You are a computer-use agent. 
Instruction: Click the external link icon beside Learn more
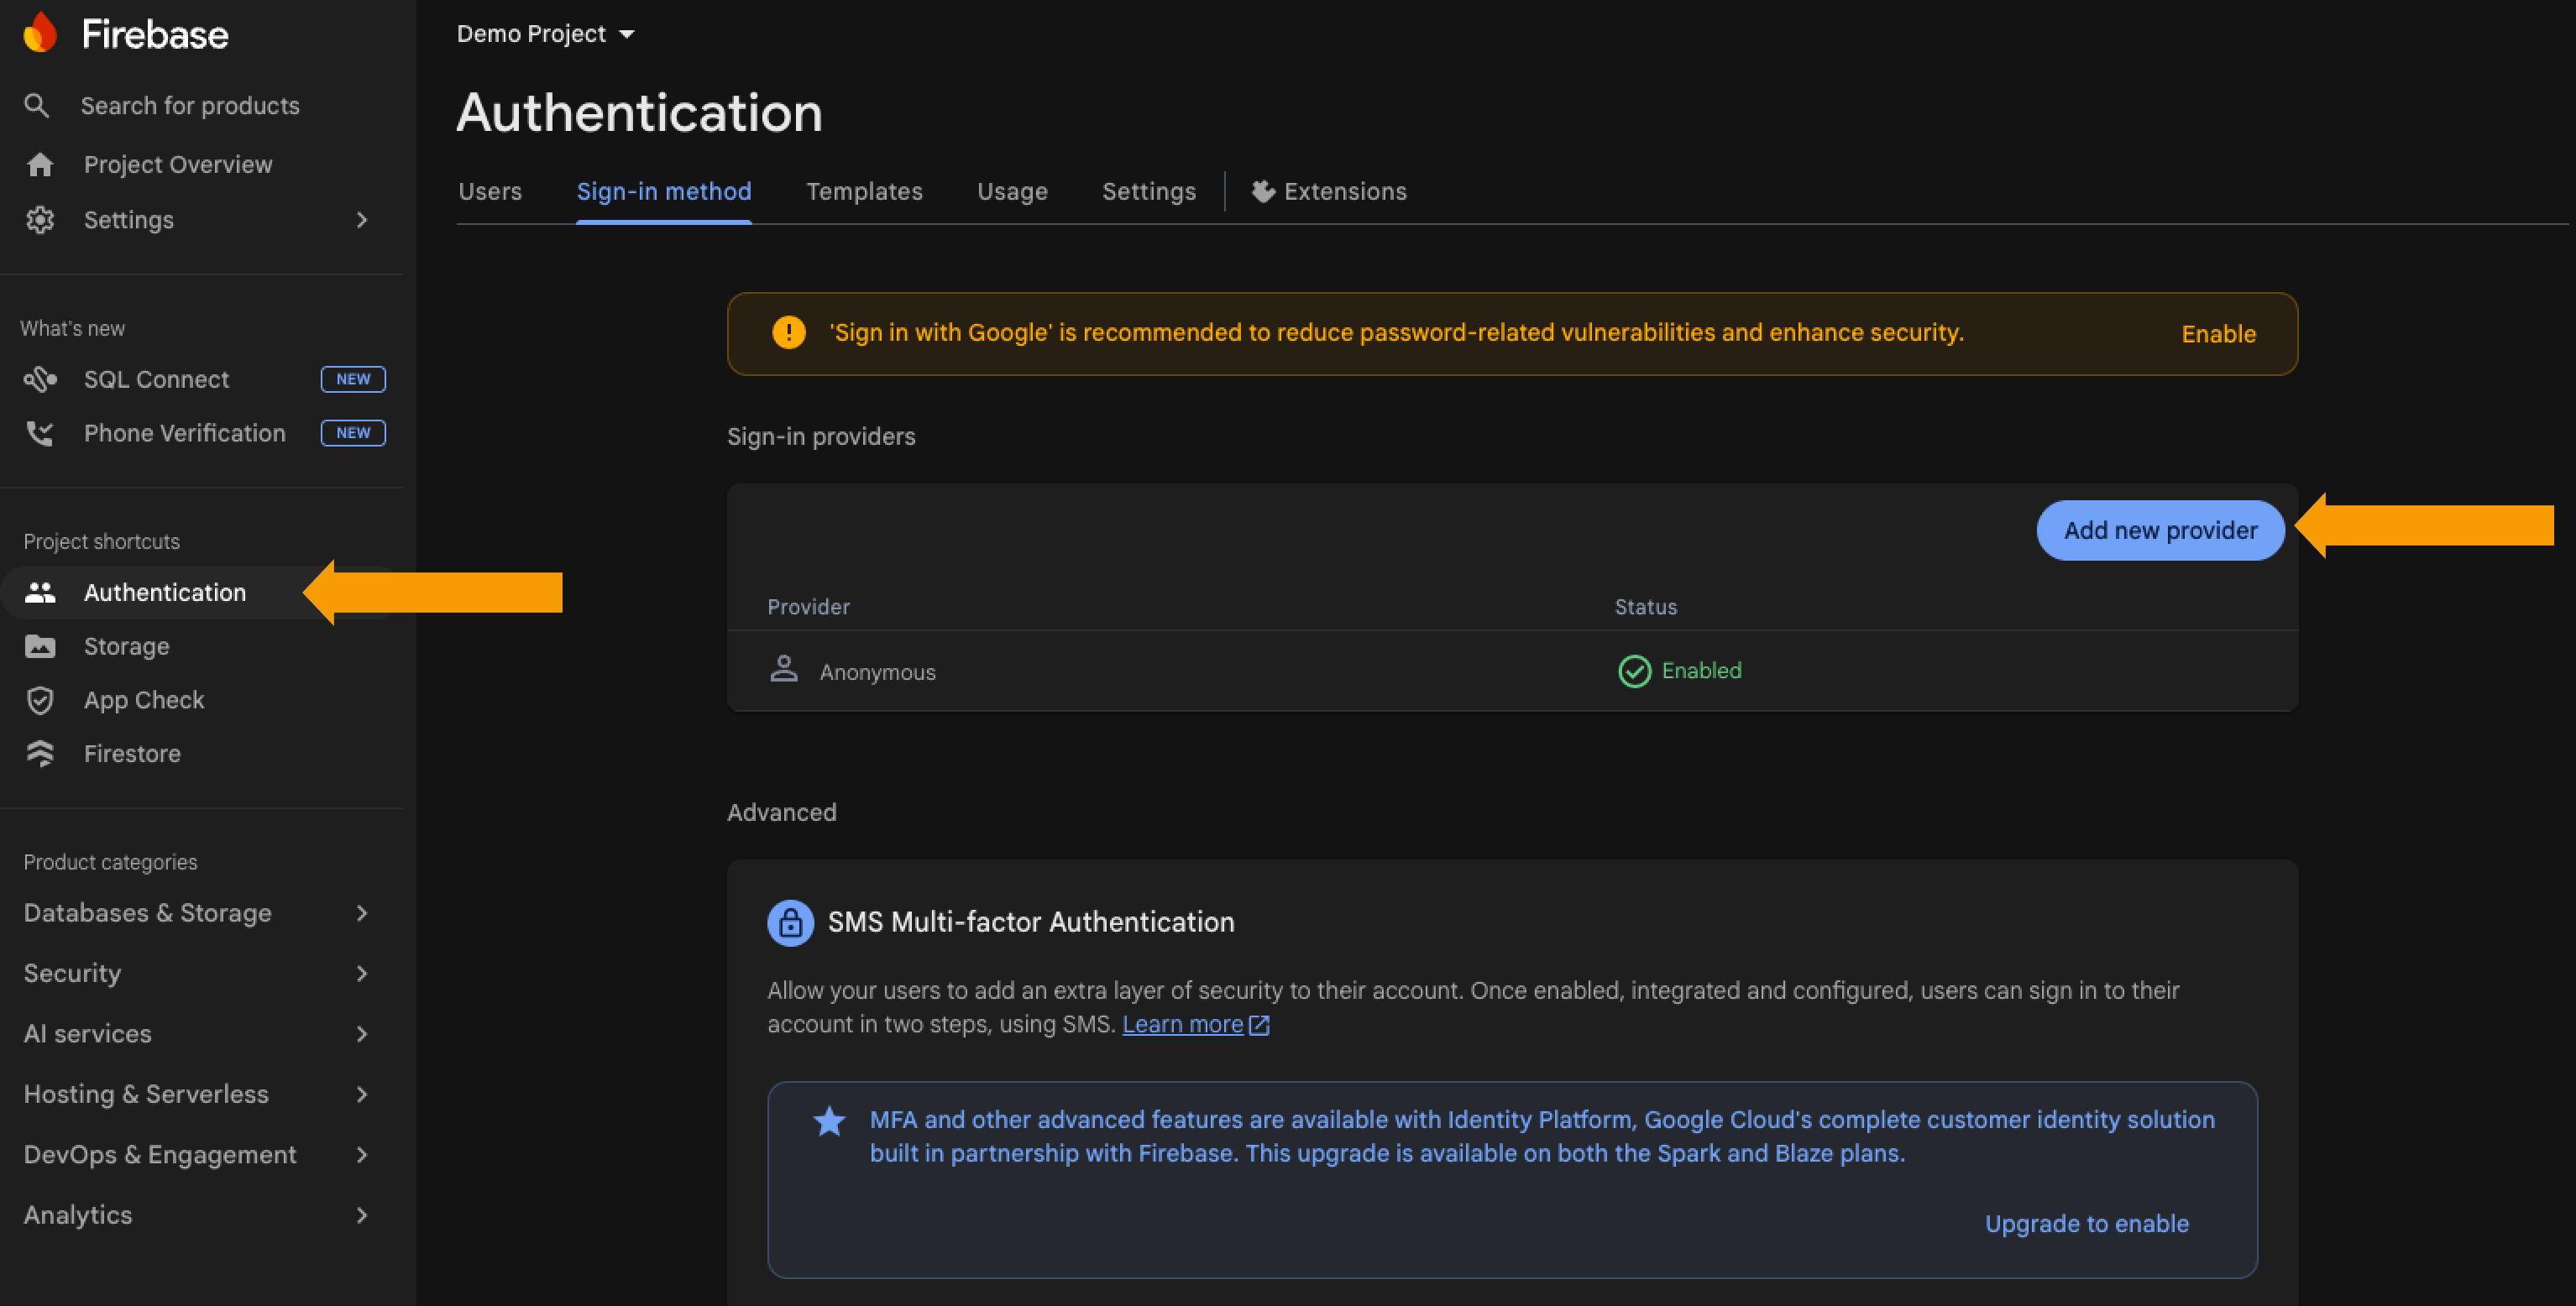[x=1259, y=1025]
